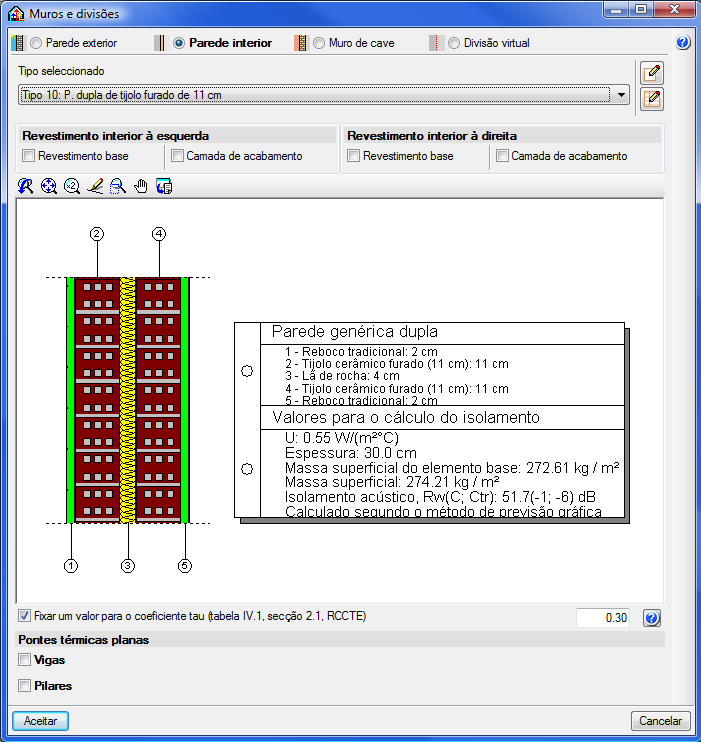
Task: Click layer marker 4 in wall diagram
Action: click(159, 234)
